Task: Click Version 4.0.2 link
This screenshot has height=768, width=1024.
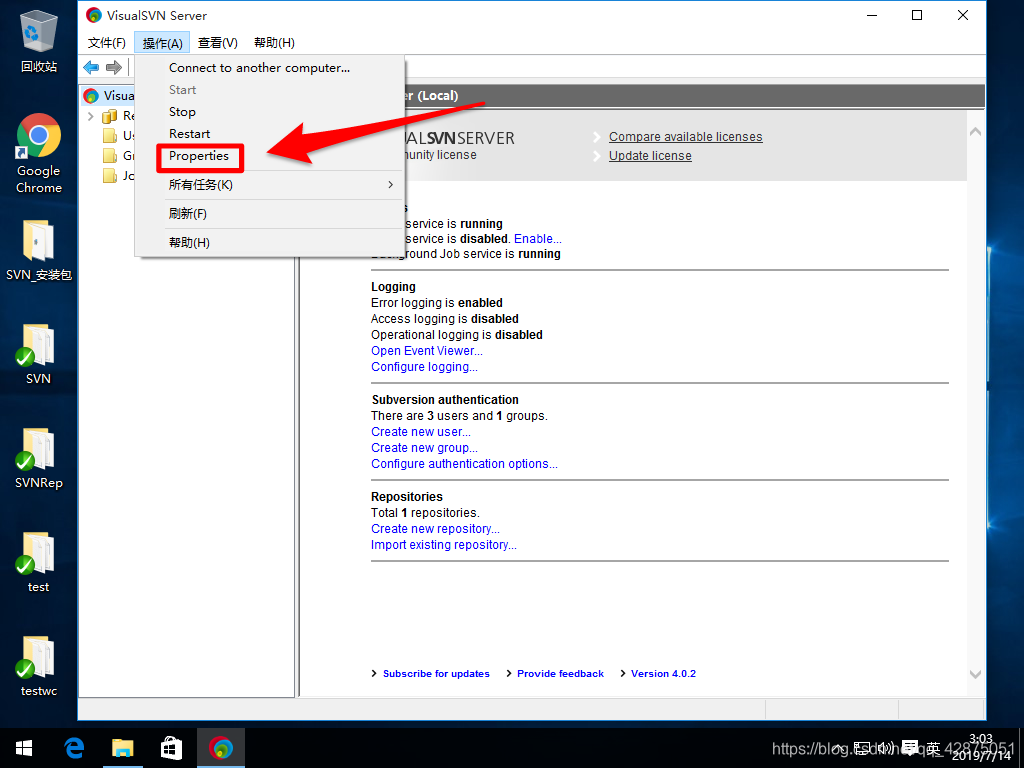Action: click(663, 673)
